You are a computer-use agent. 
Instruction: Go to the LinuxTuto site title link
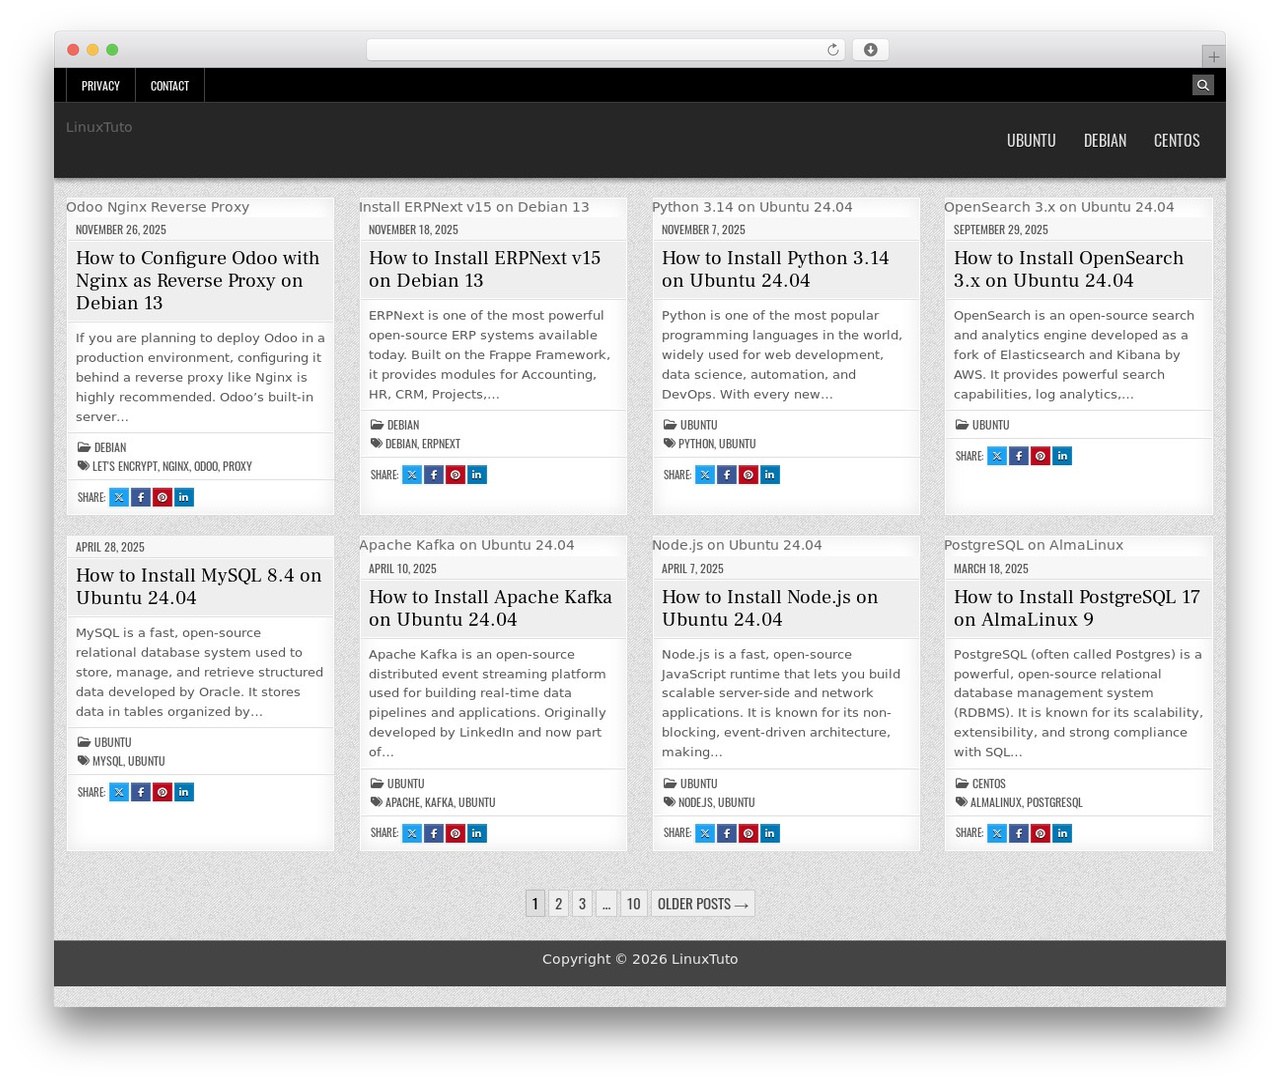(x=99, y=127)
